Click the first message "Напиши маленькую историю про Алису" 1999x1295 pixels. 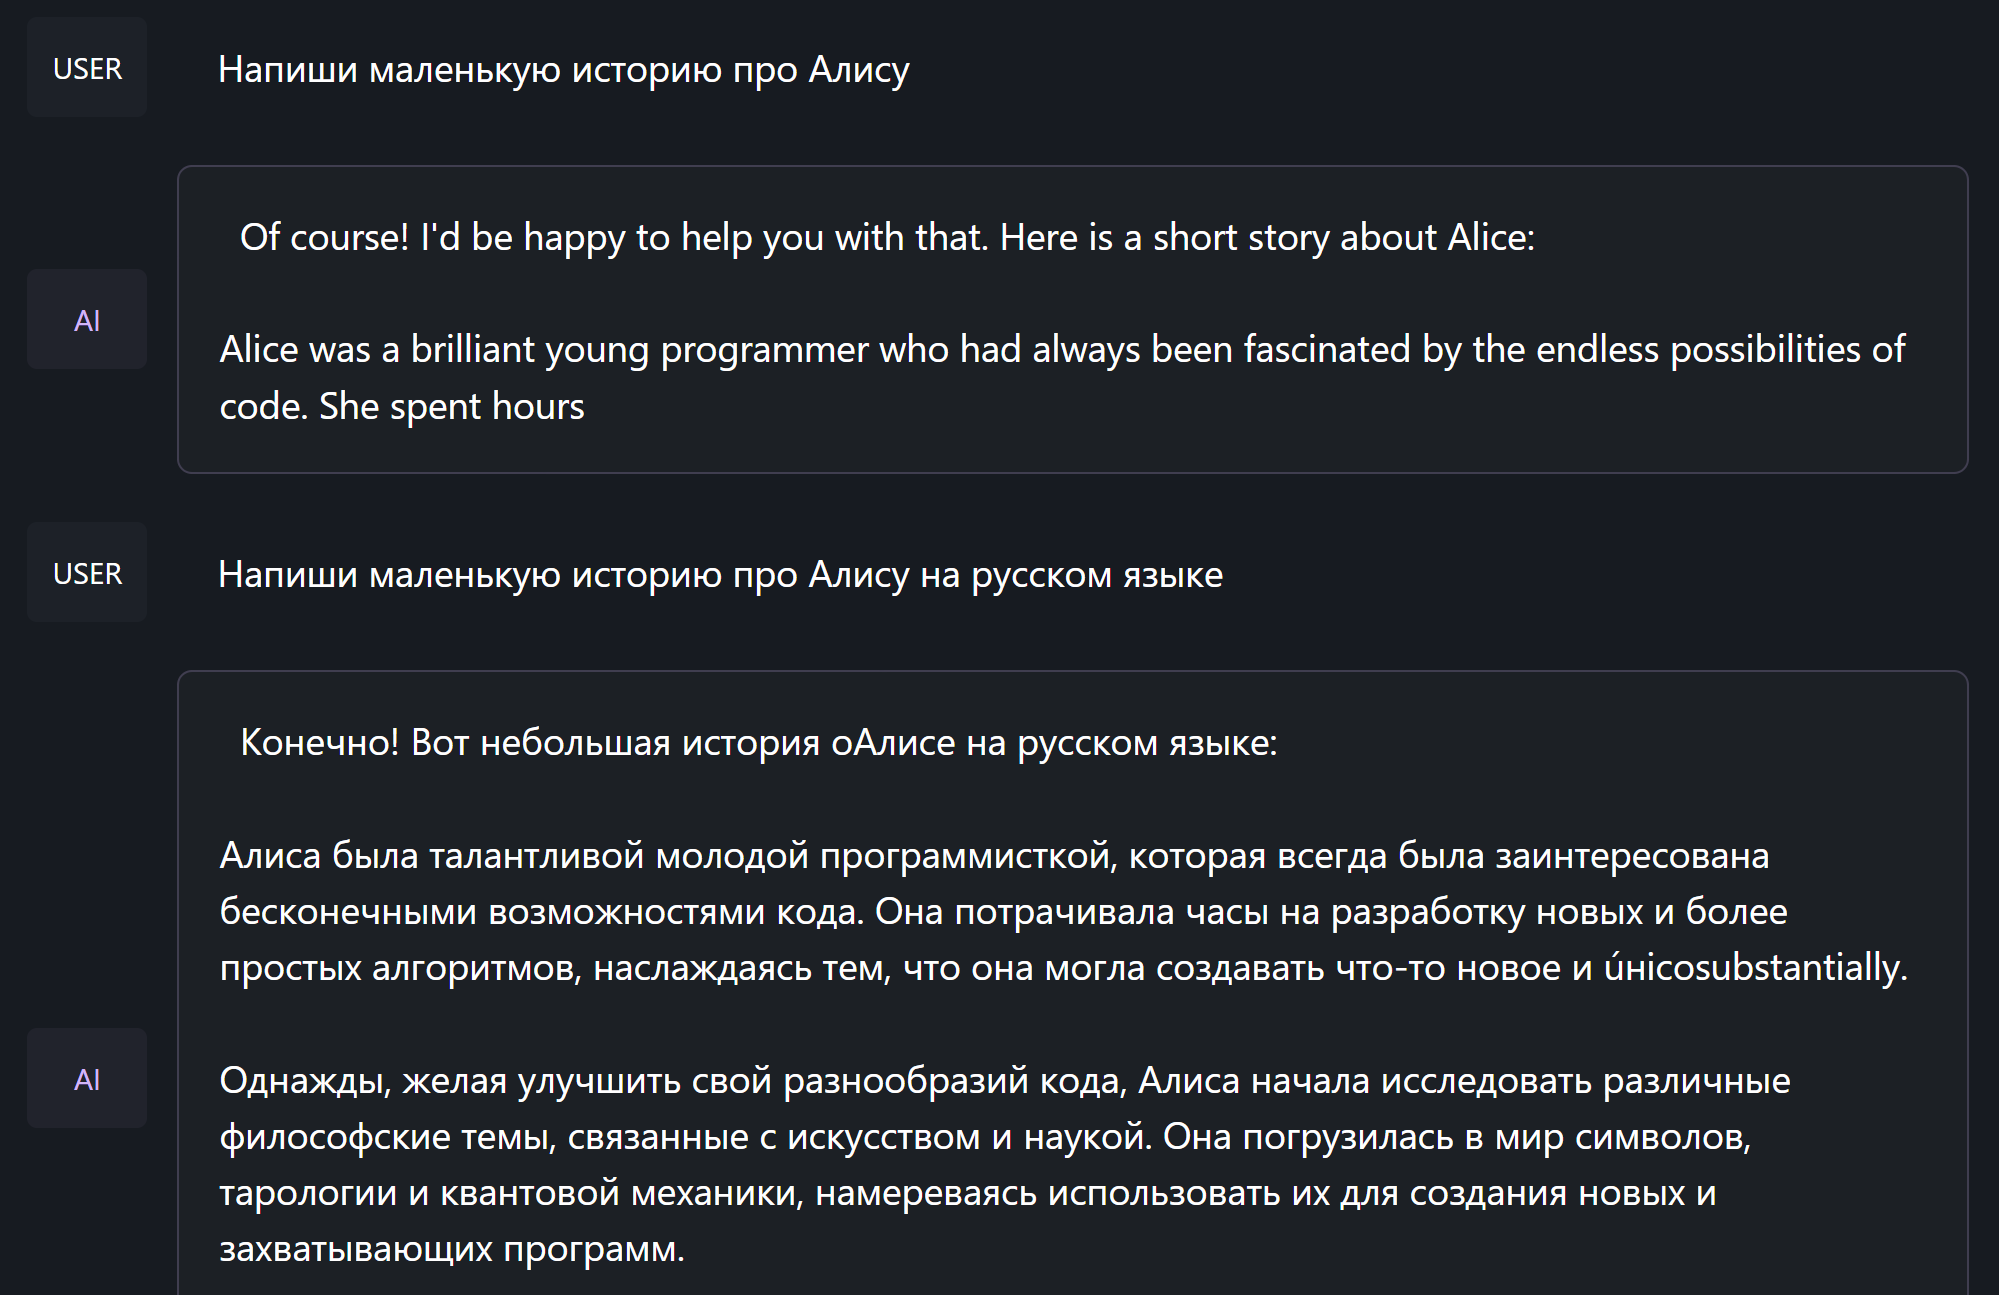pos(563,70)
